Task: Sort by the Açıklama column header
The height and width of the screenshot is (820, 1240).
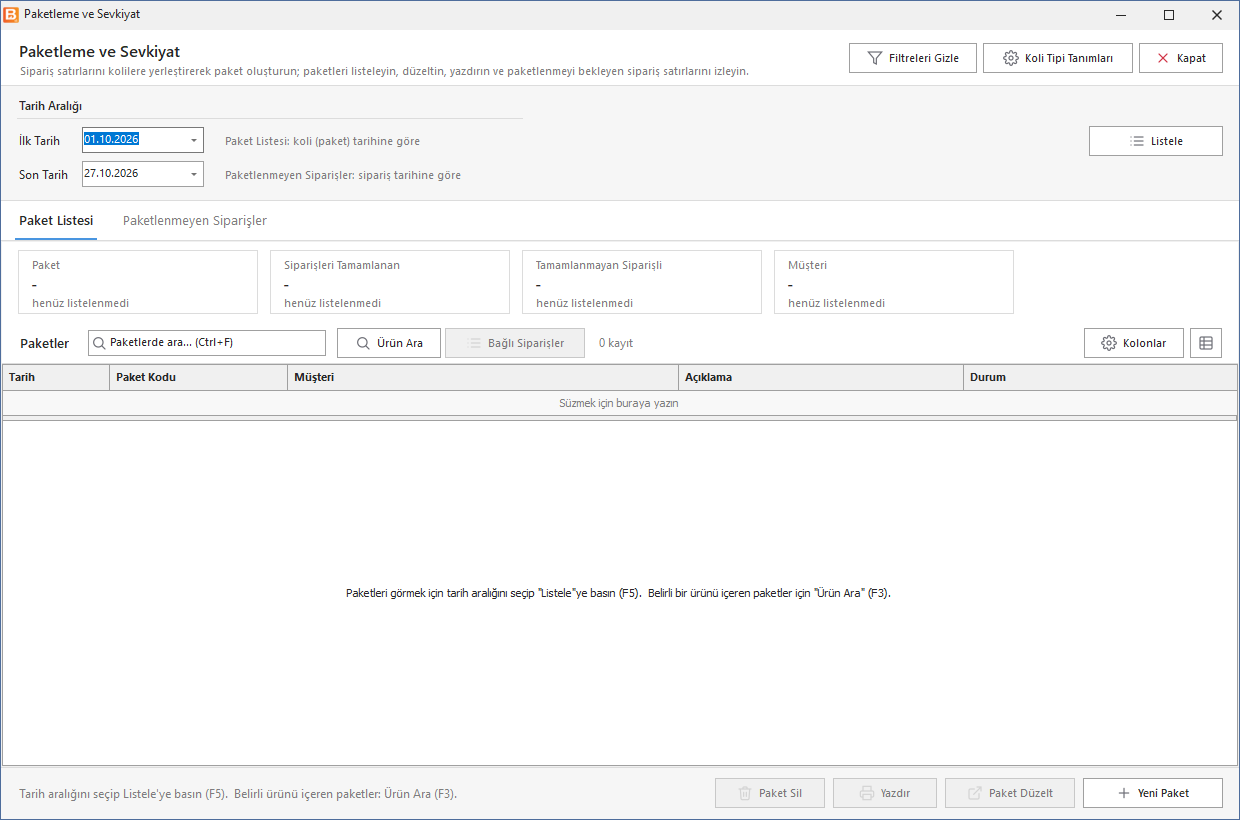Action: tap(821, 377)
